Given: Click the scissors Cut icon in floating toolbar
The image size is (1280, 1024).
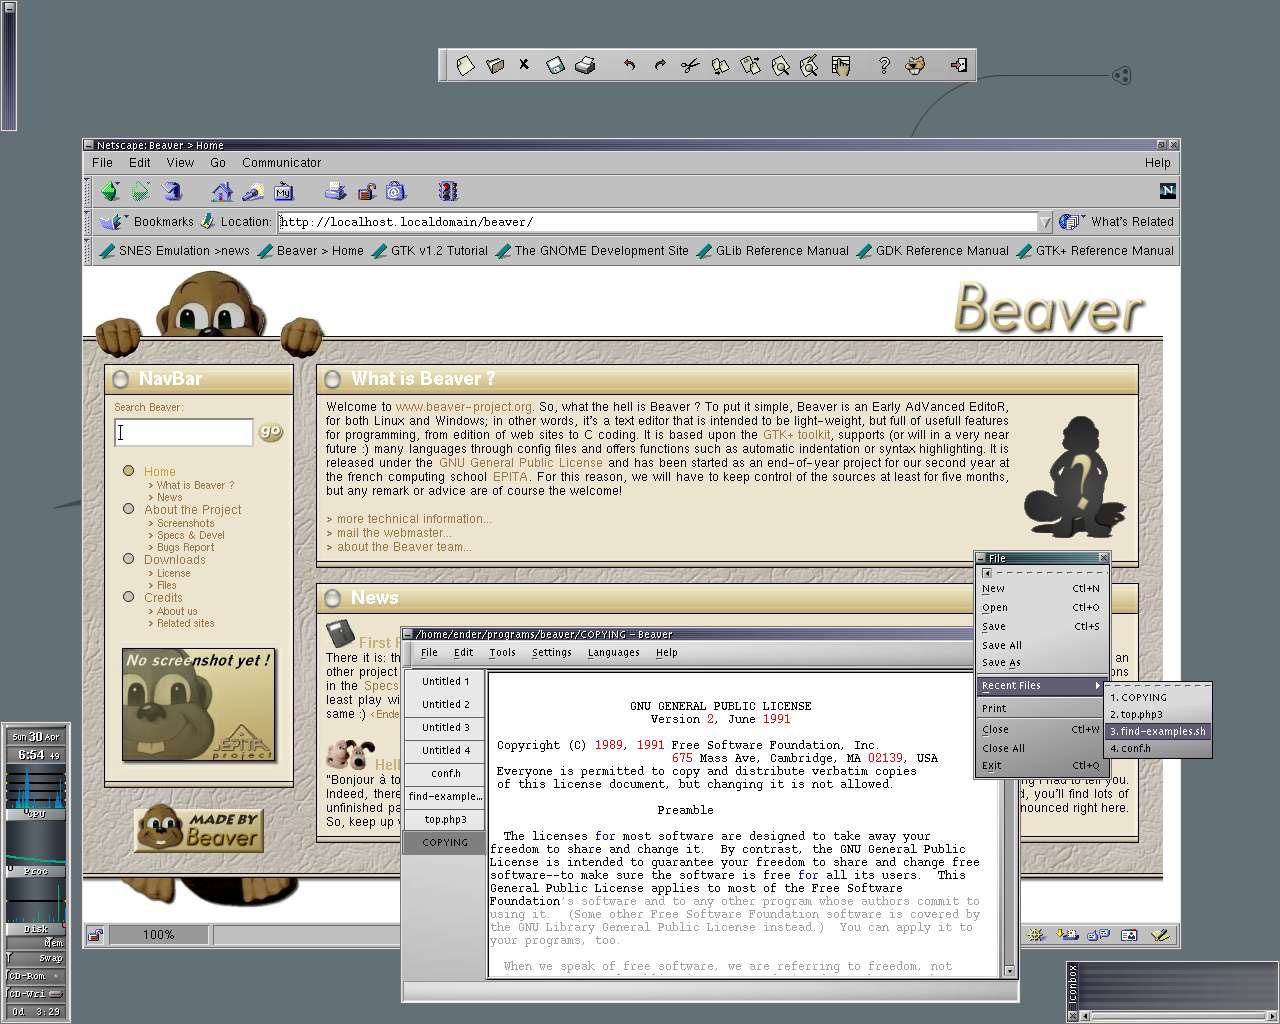Looking at the screenshot, I should [x=689, y=66].
